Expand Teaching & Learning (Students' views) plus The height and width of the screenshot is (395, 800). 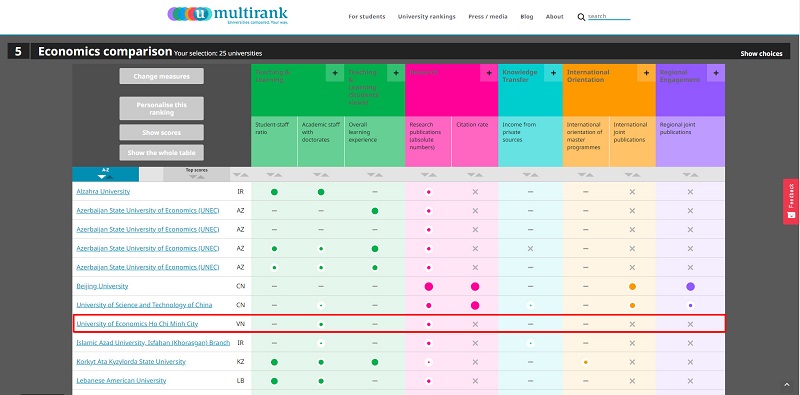pos(395,73)
